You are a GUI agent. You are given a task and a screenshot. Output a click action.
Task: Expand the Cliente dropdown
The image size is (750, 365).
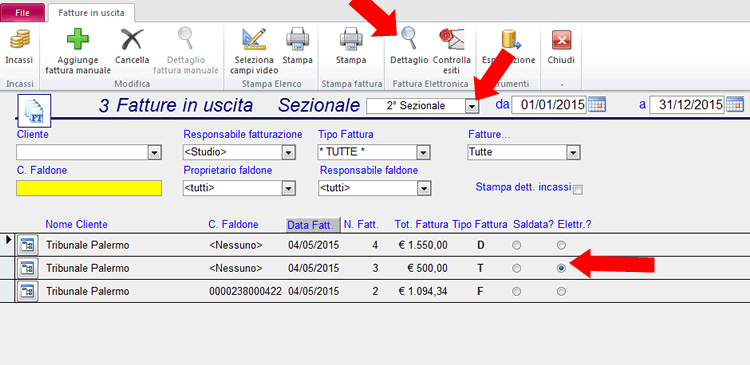[x=154, y=153]
